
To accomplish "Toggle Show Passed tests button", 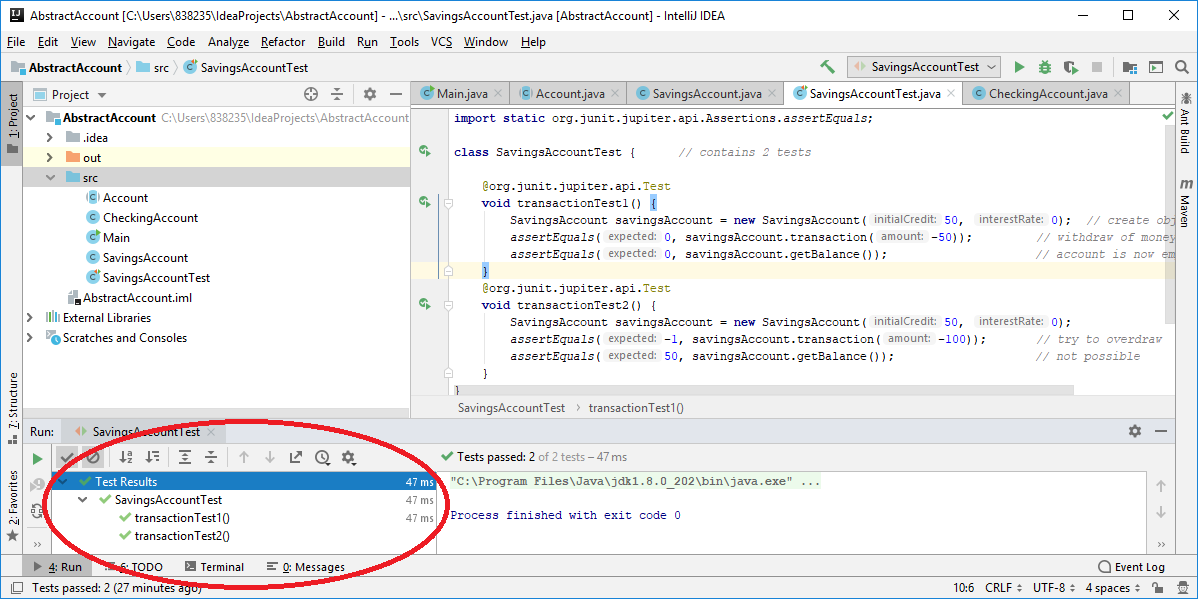I will 67,458.
